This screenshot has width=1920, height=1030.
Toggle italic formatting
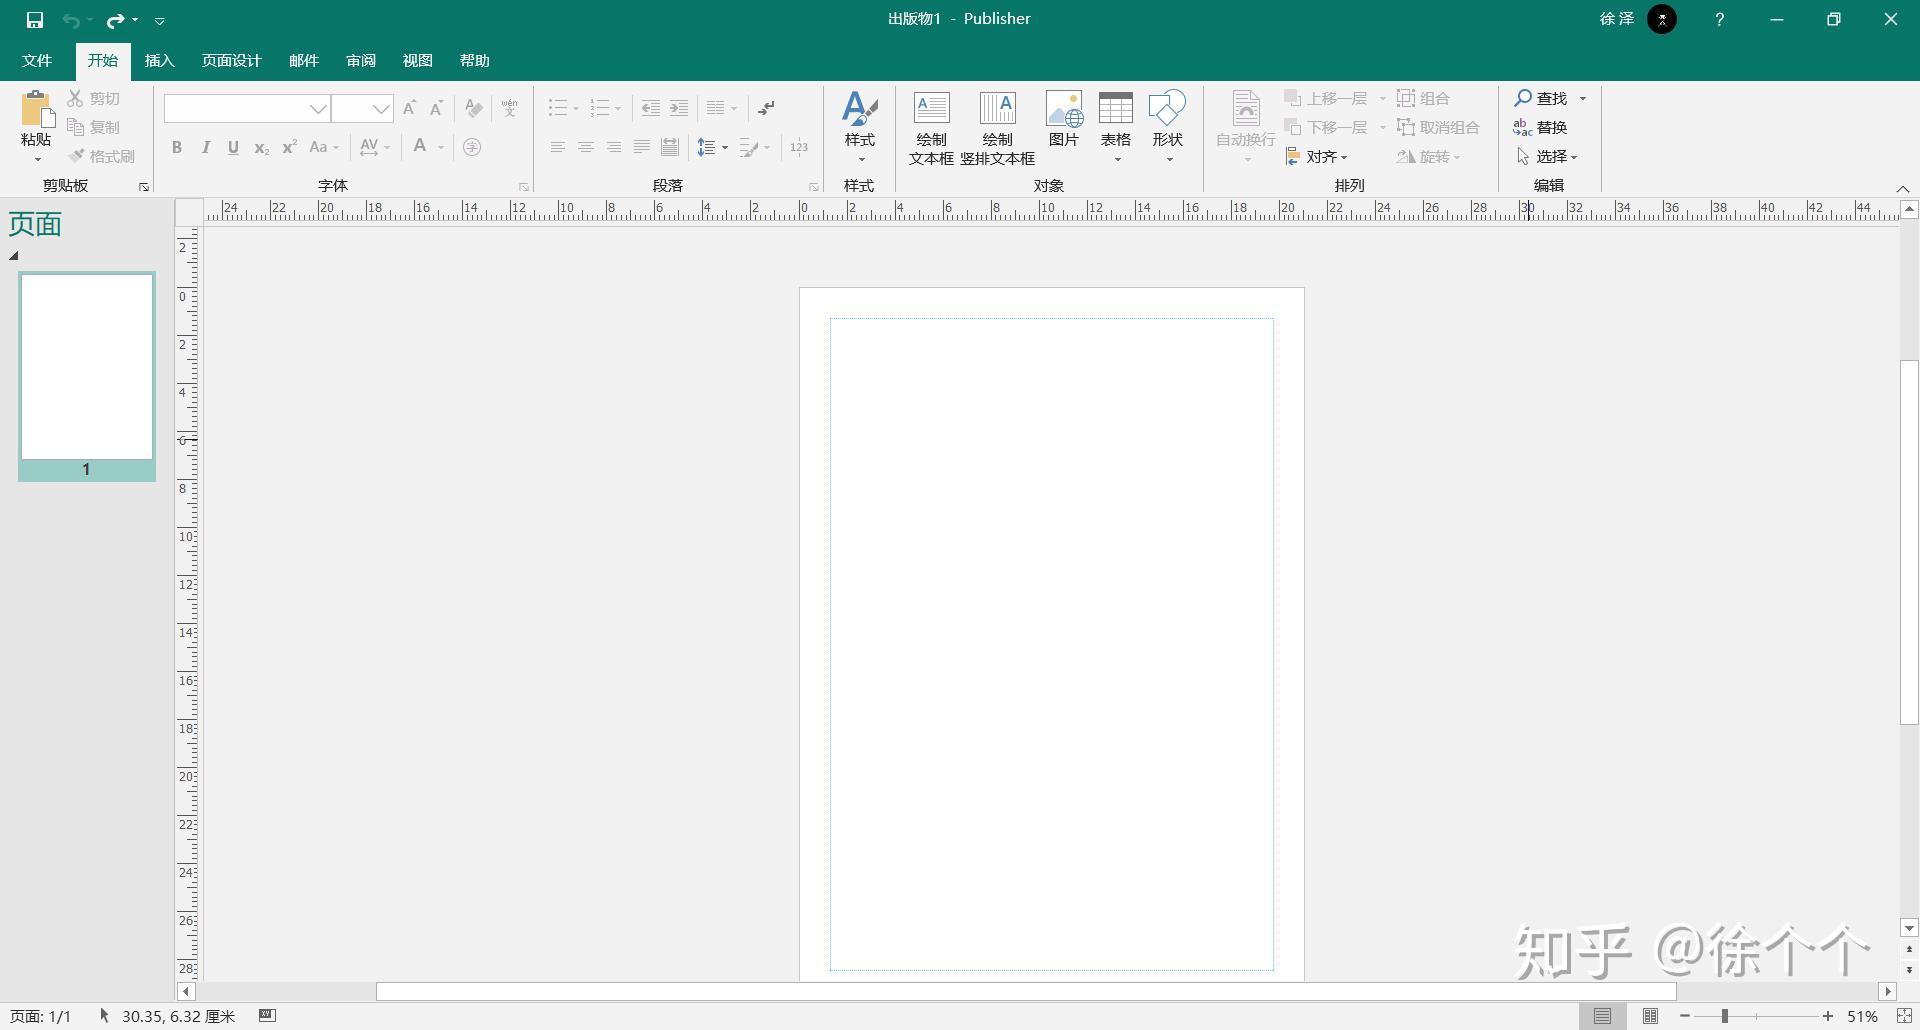[x=205, y=148]
